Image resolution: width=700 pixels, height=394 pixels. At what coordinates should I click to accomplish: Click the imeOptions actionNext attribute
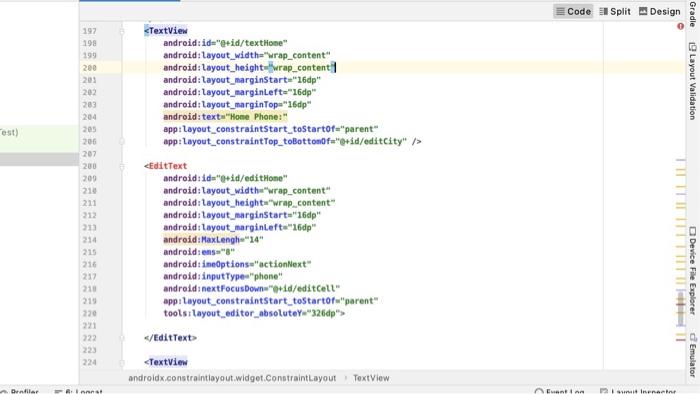[x=237, y=264]
